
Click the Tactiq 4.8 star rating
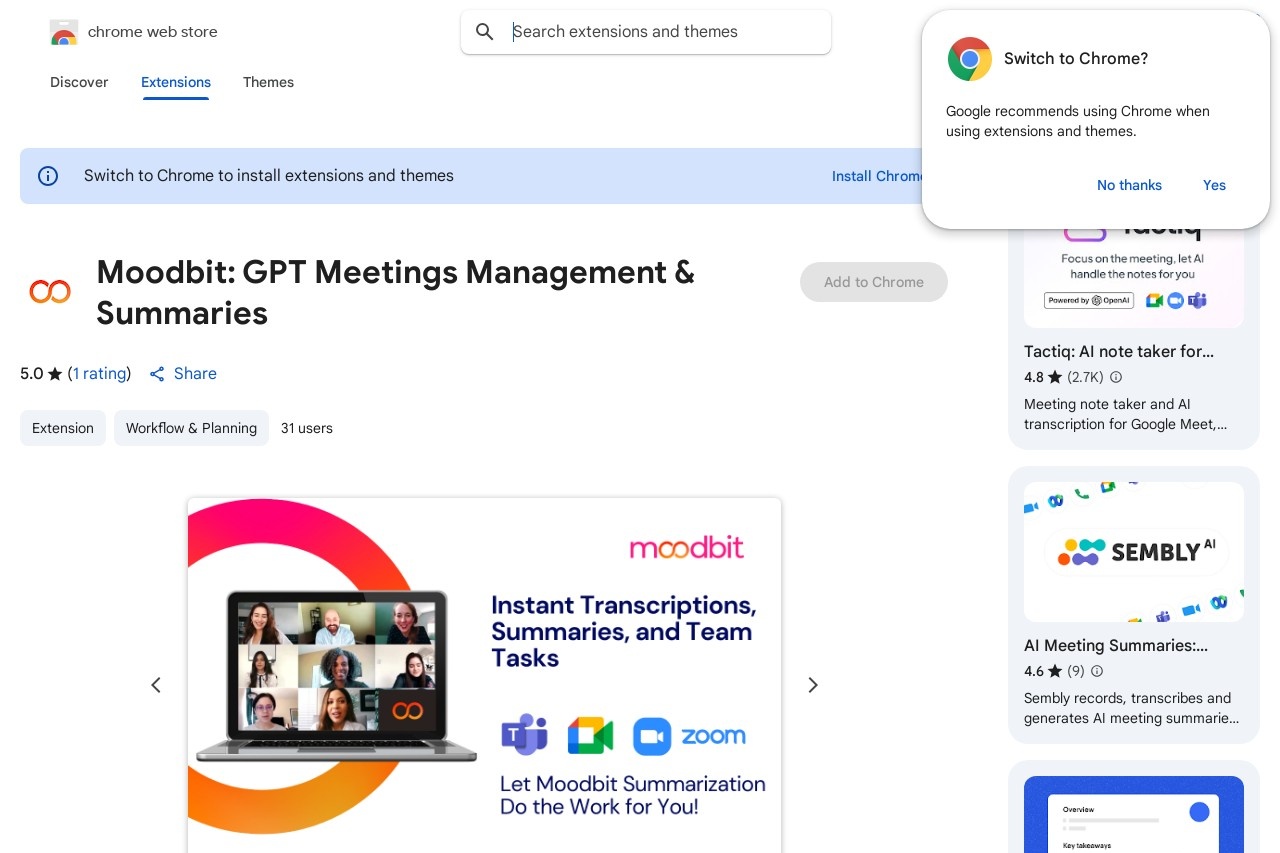coord(1043,378)
